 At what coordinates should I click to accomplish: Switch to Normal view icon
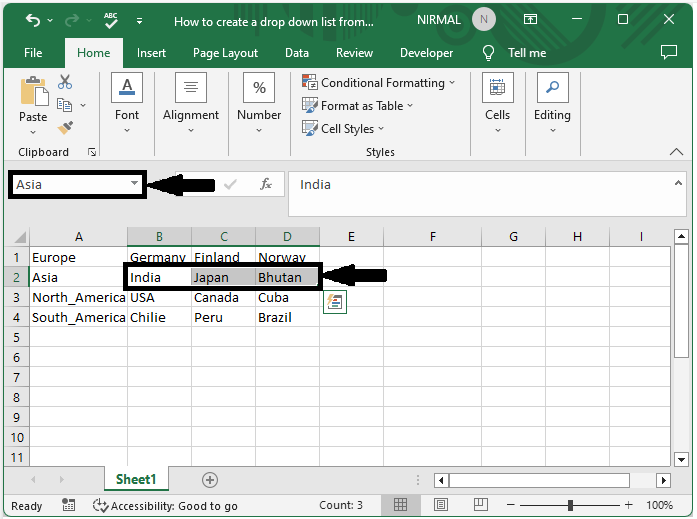(400, 505)
